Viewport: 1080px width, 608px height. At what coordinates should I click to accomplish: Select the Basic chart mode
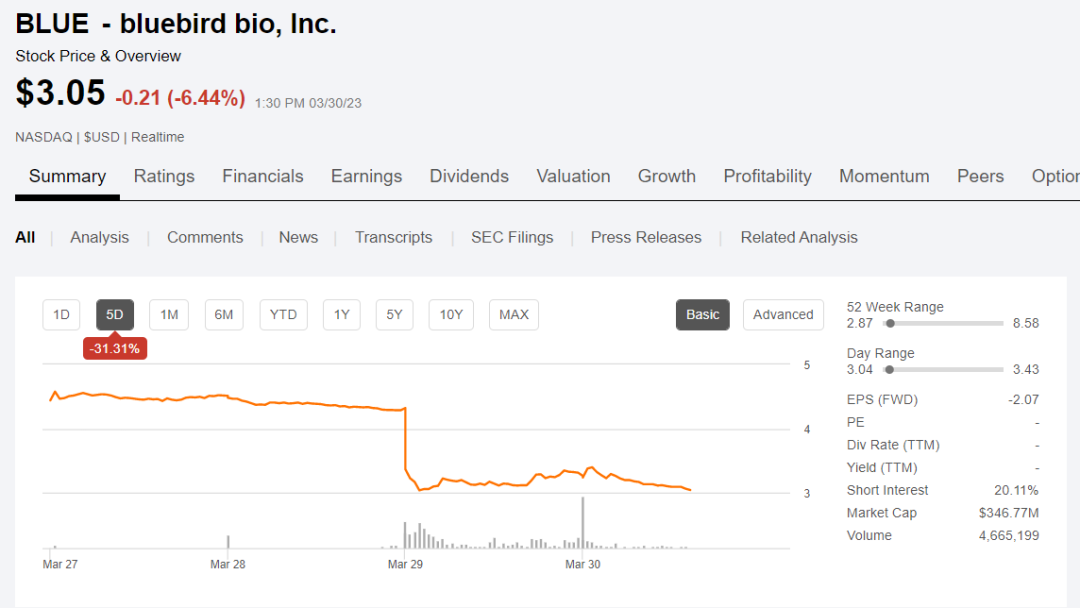click(x=702, y=315)
